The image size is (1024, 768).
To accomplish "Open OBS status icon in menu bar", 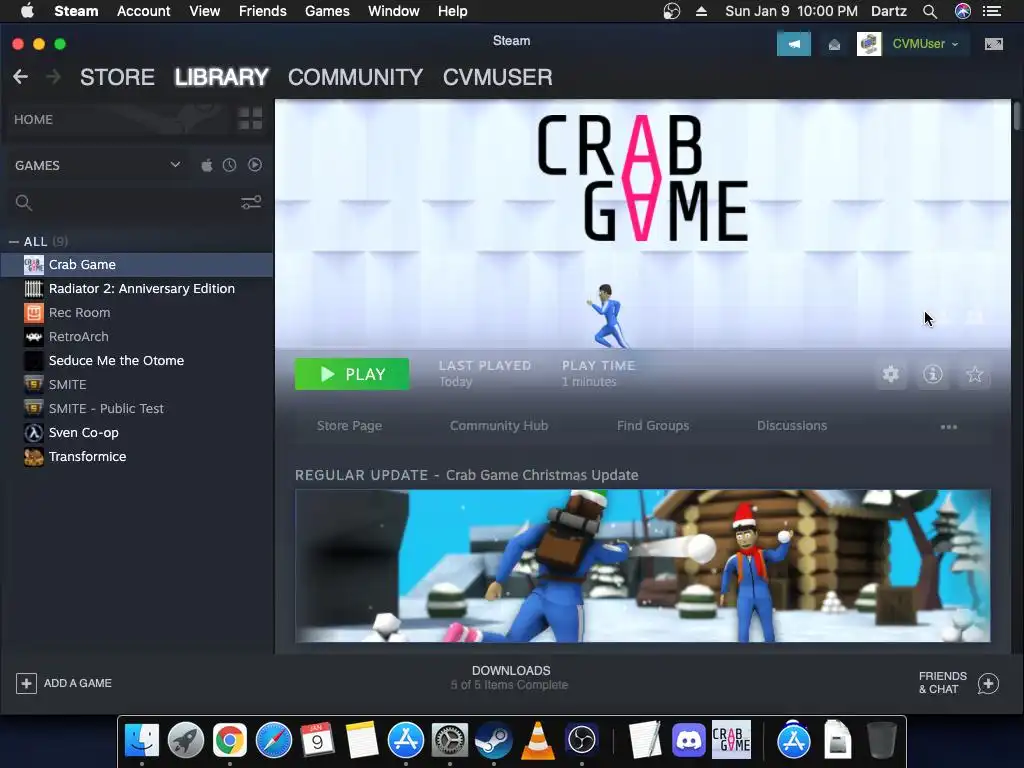I will pos(671,11).
